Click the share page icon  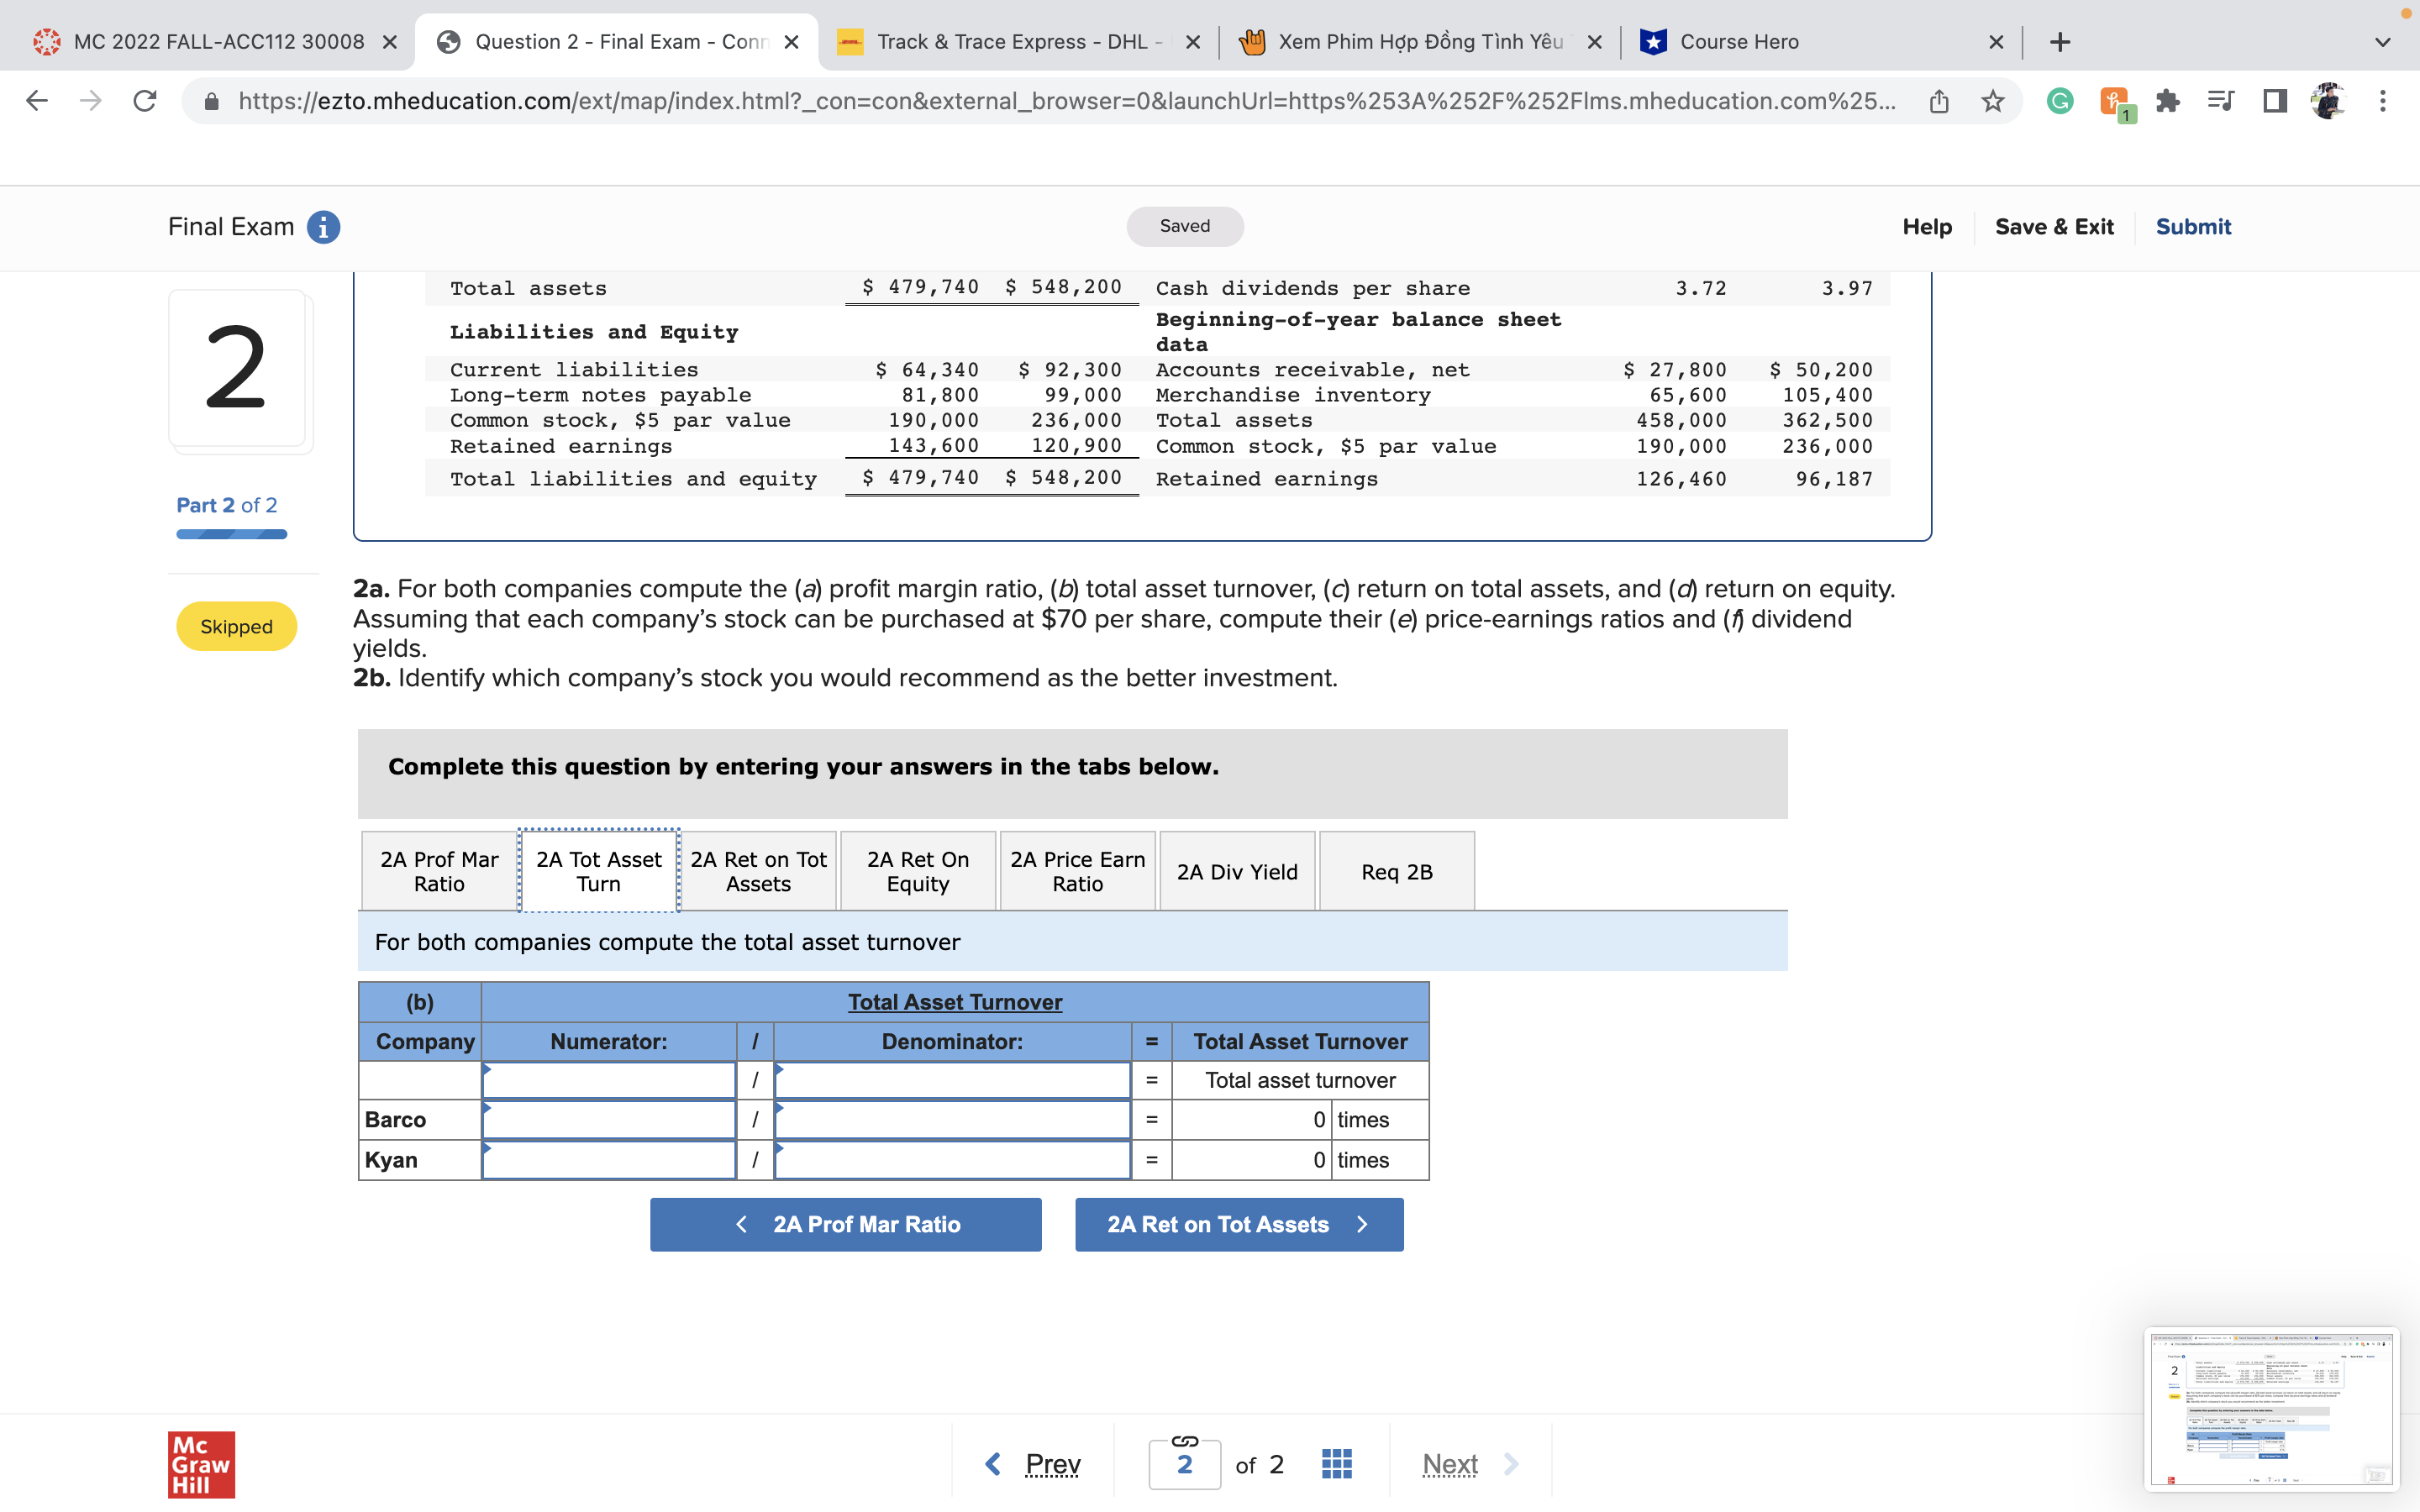click(1938, 101)
